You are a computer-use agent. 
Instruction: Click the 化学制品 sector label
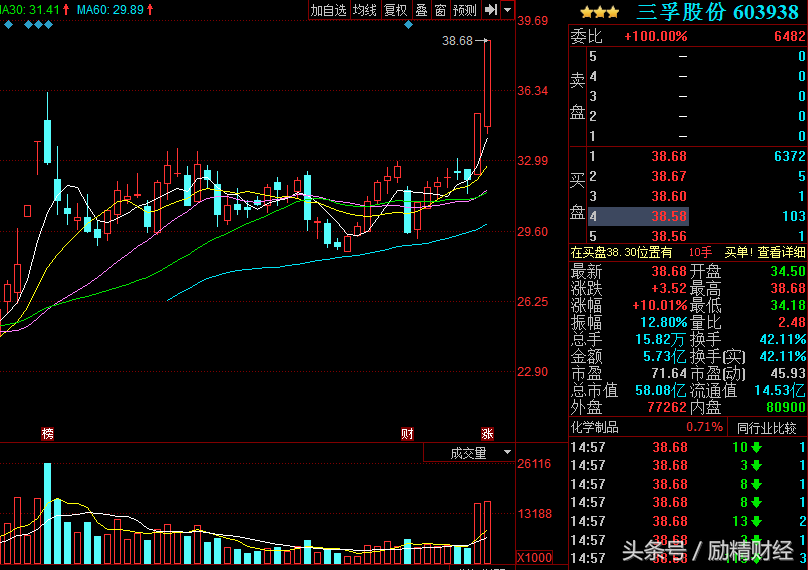595,427
